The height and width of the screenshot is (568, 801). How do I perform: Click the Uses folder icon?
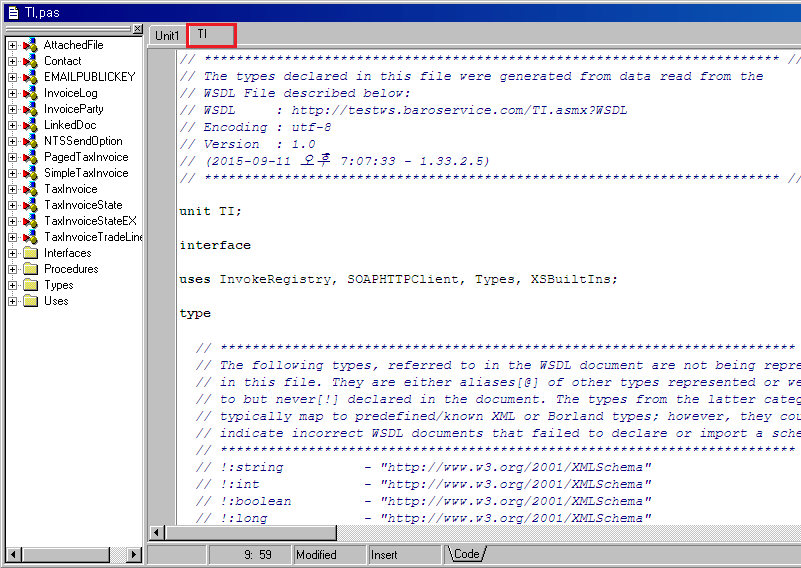coord(31,301)
